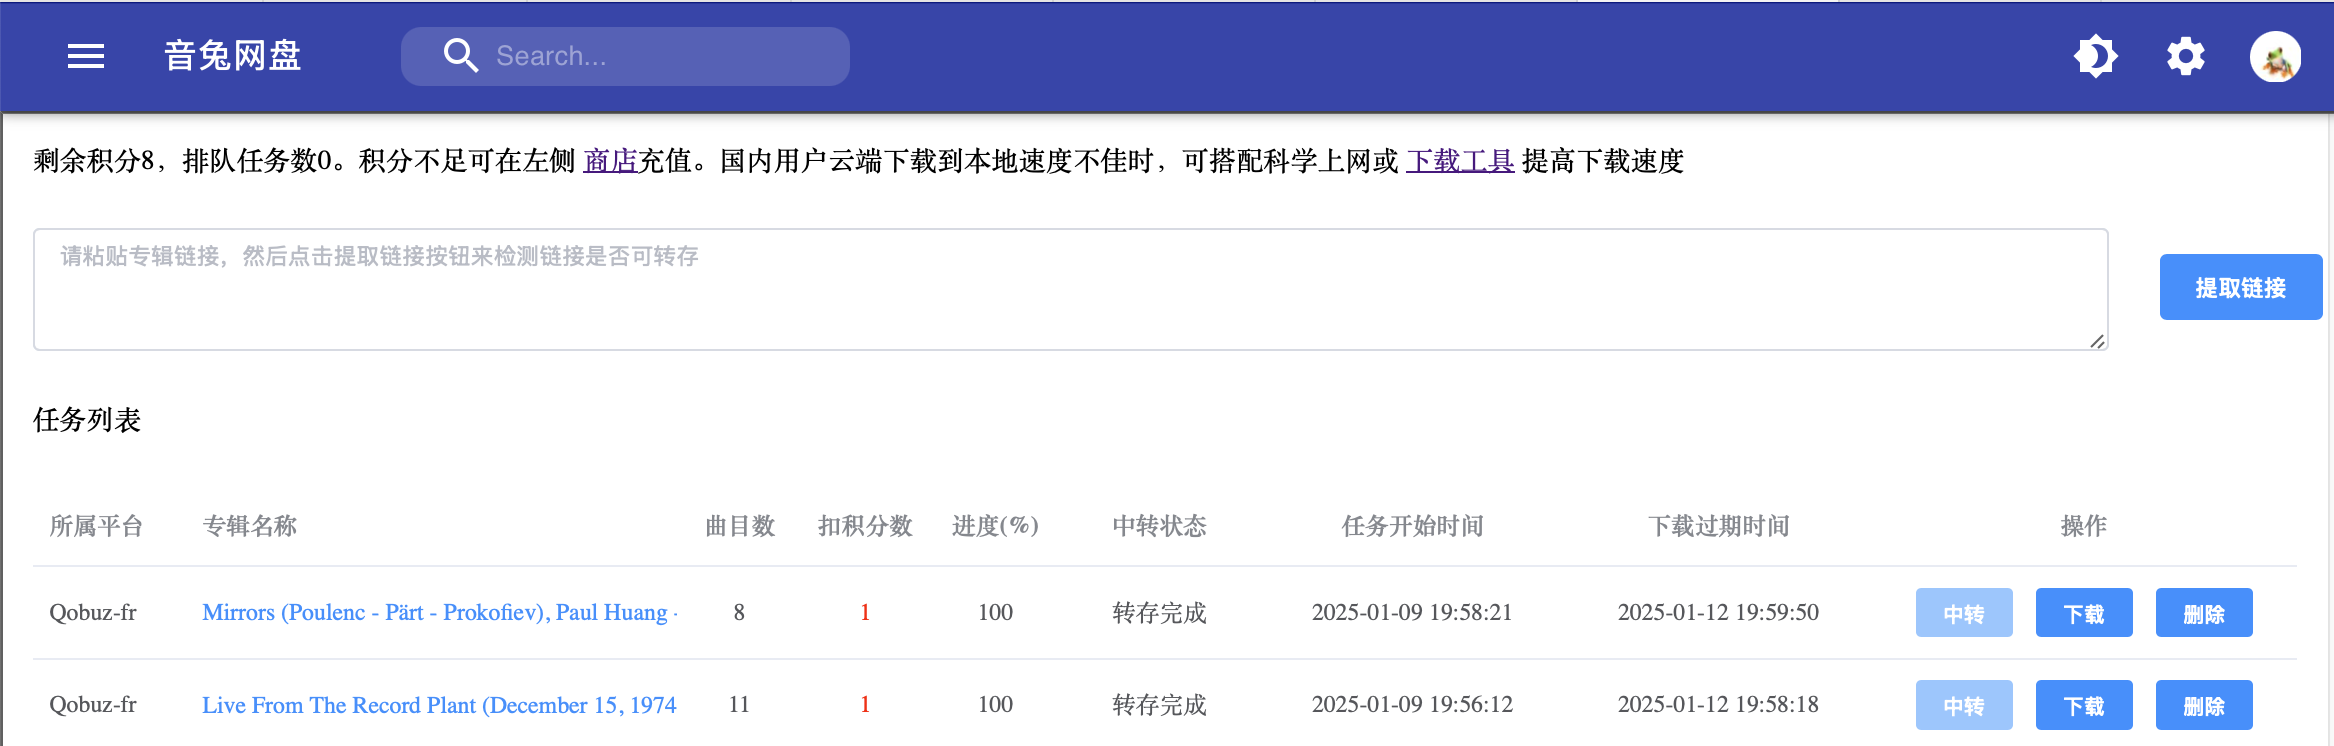This screenshot has width=2334, height=746.
Task: Open the user avatar menu
Action: 2275,56
